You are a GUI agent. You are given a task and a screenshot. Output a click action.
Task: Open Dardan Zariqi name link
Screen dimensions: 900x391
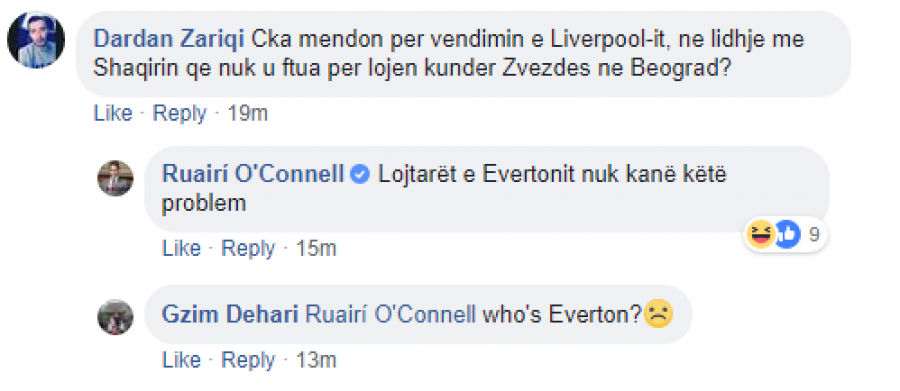click(x=169, y=40)
